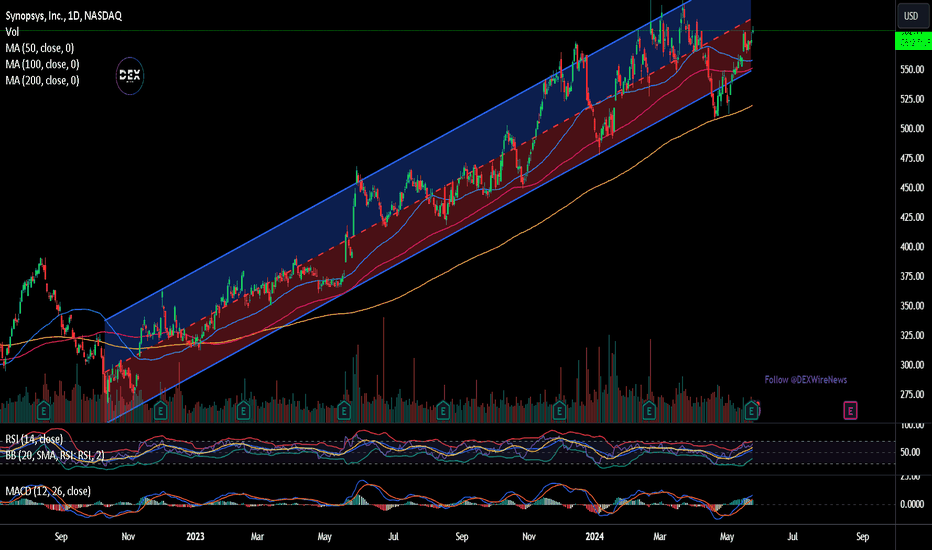Open the USD currency selector
Viewport: 932px width, 550px height.
(911, 16)
